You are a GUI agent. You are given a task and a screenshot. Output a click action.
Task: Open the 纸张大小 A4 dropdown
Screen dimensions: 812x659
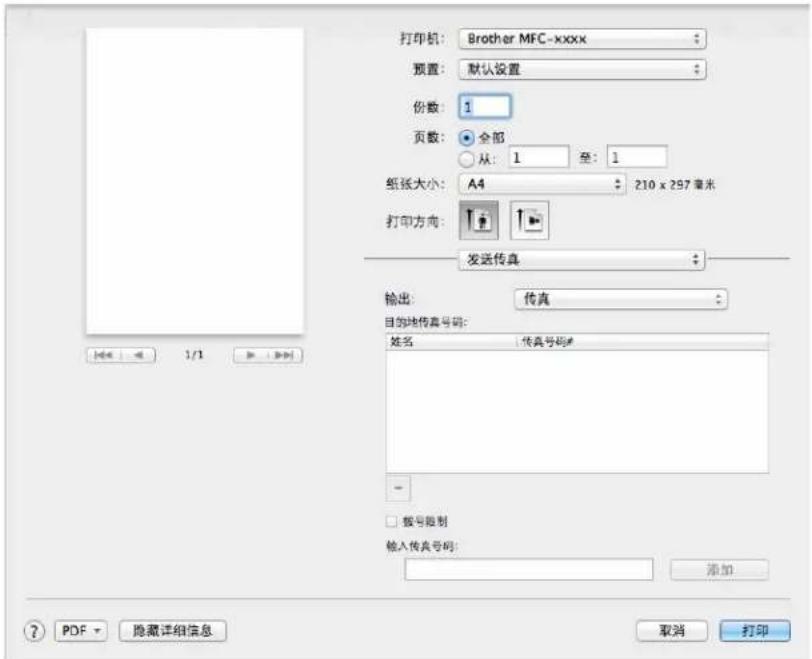pos(542,184)
